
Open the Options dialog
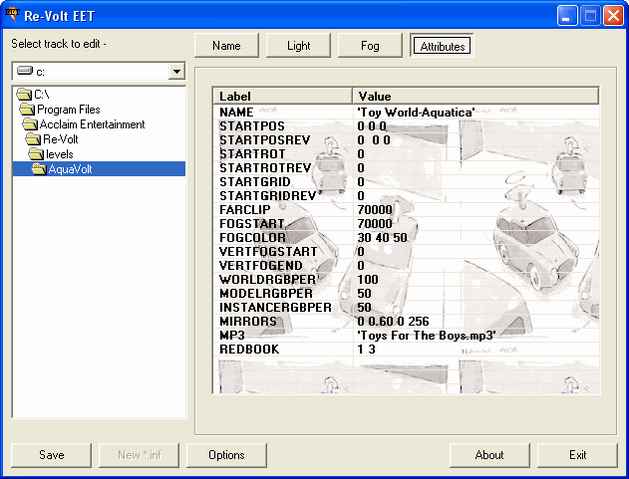point(226,455)
